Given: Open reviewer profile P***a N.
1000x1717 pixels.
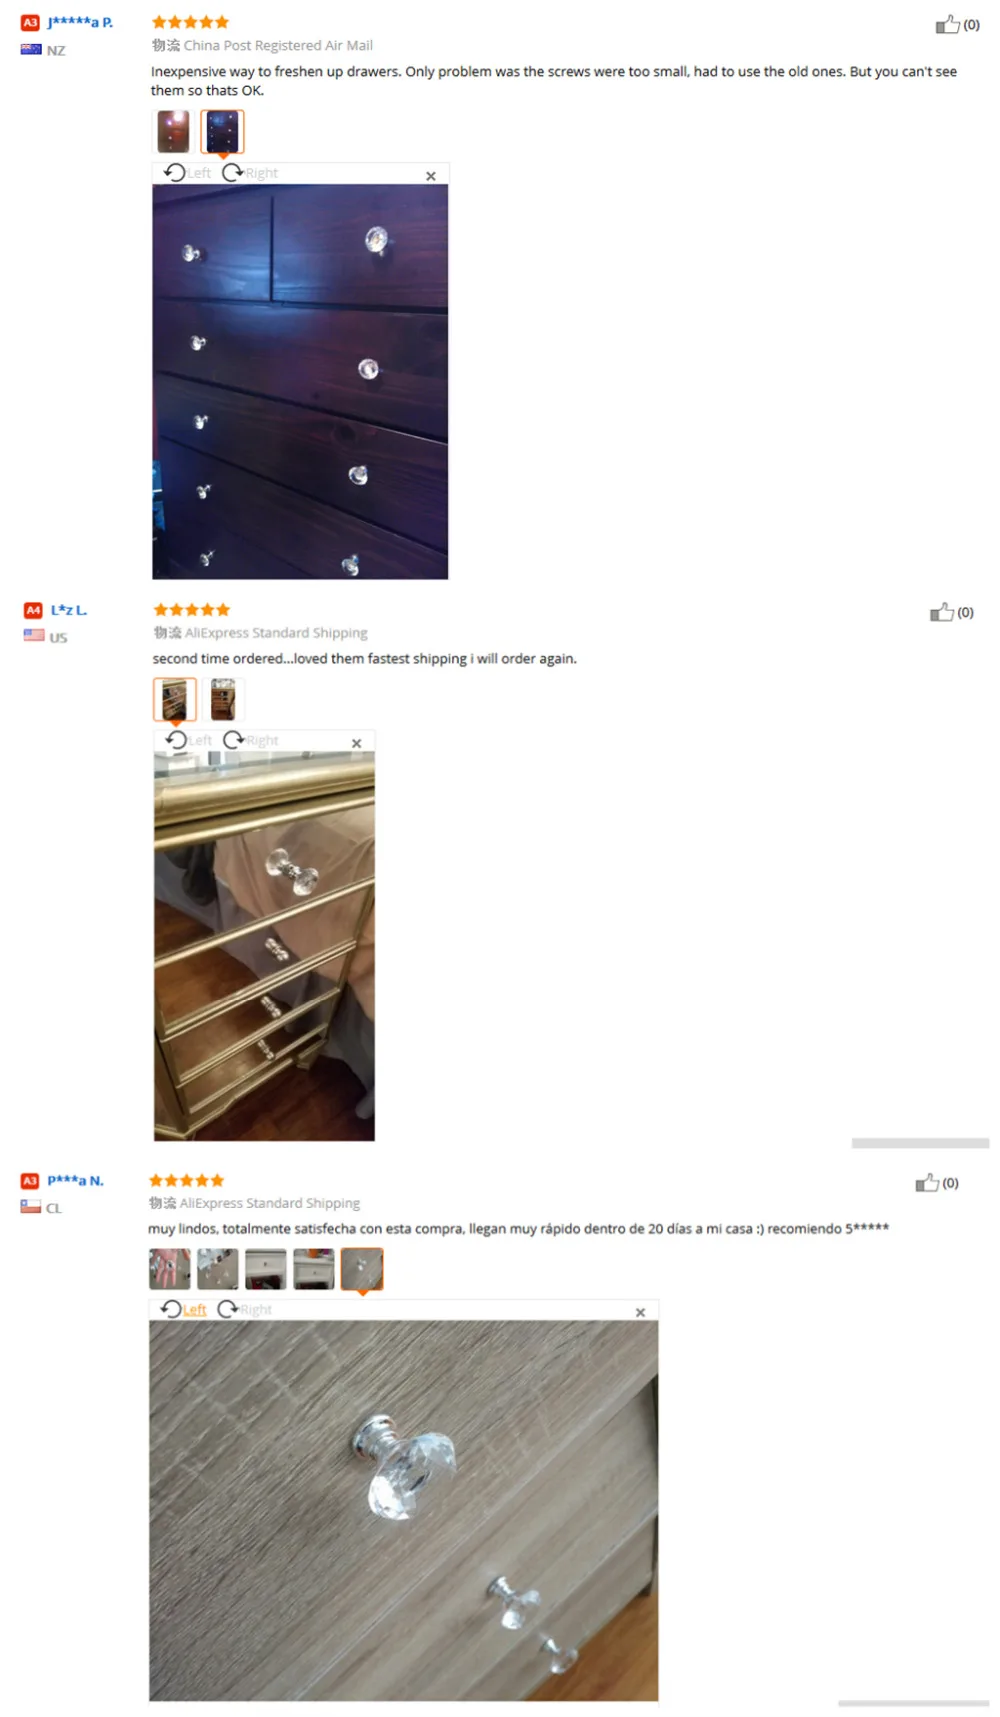Looking at the screenshot, I should [x=76, y=1180].
